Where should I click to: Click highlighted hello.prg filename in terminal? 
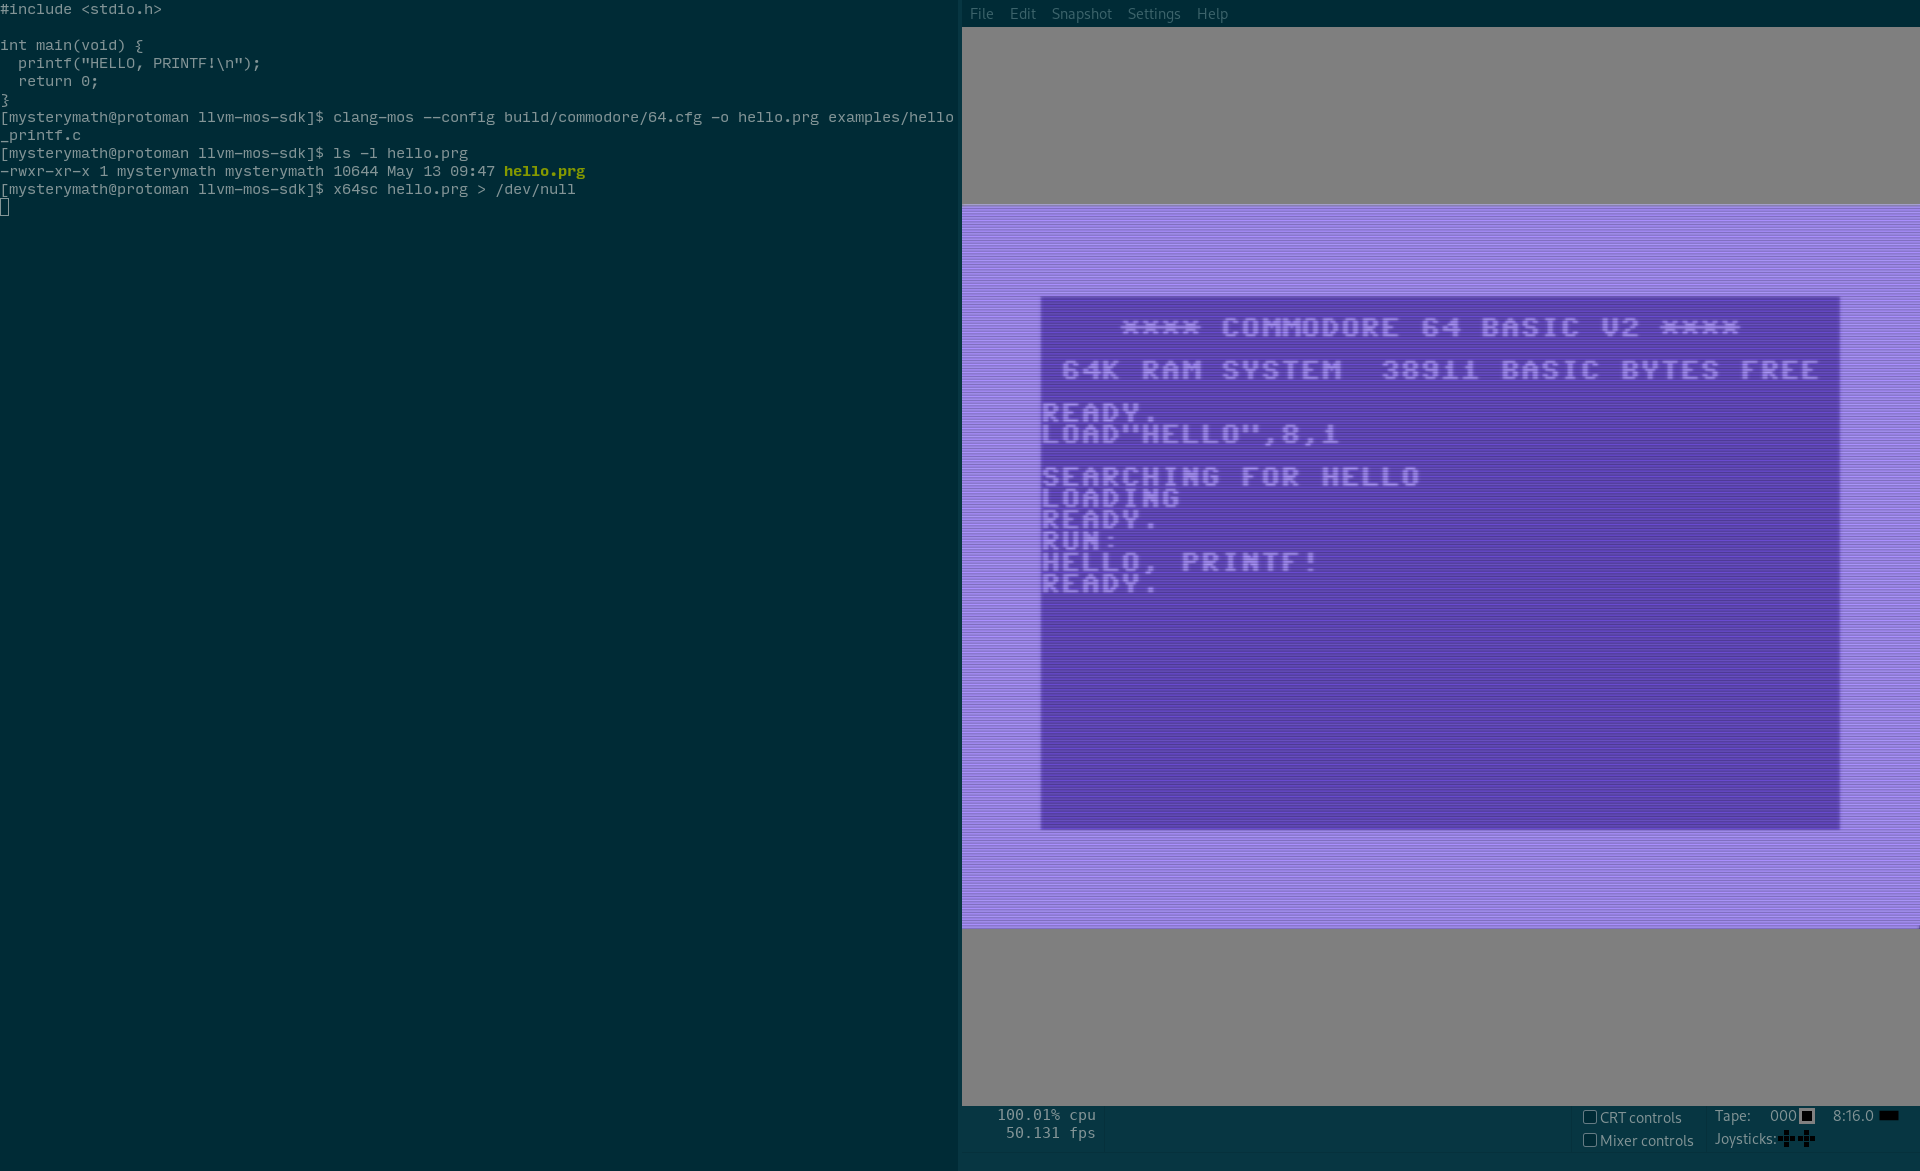[544, 171]
